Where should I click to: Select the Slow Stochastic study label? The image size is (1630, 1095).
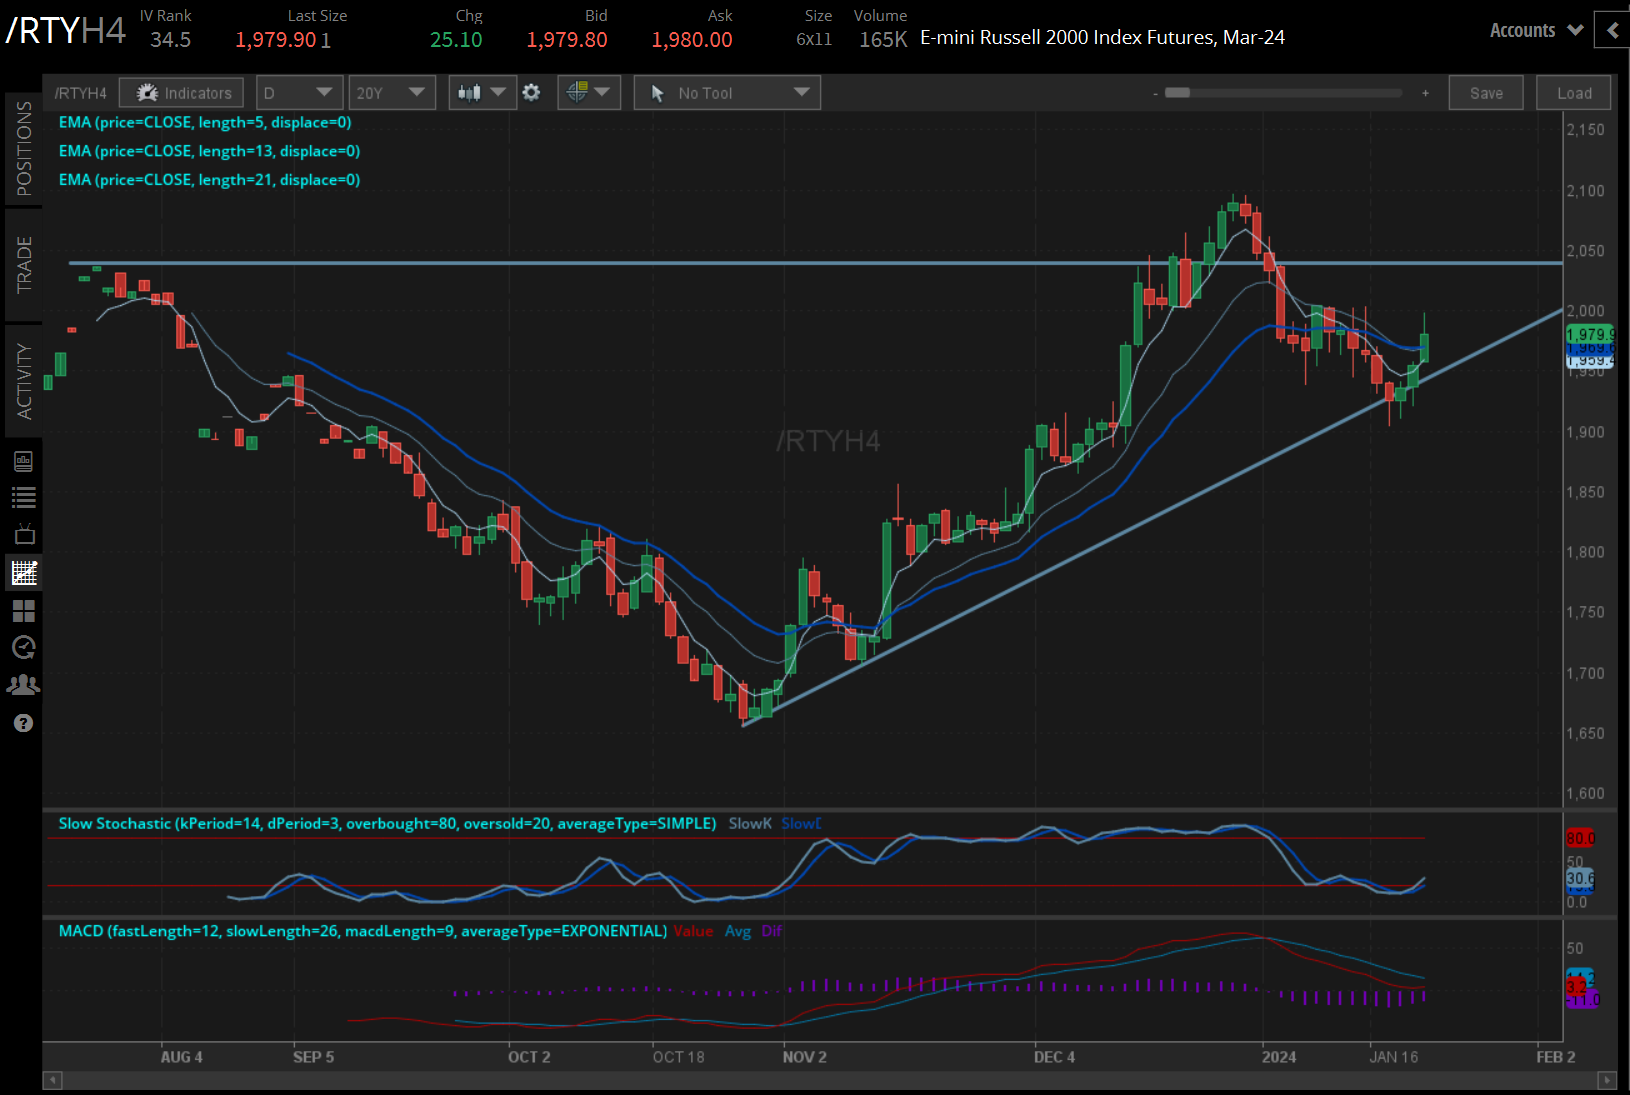point(387,824)
